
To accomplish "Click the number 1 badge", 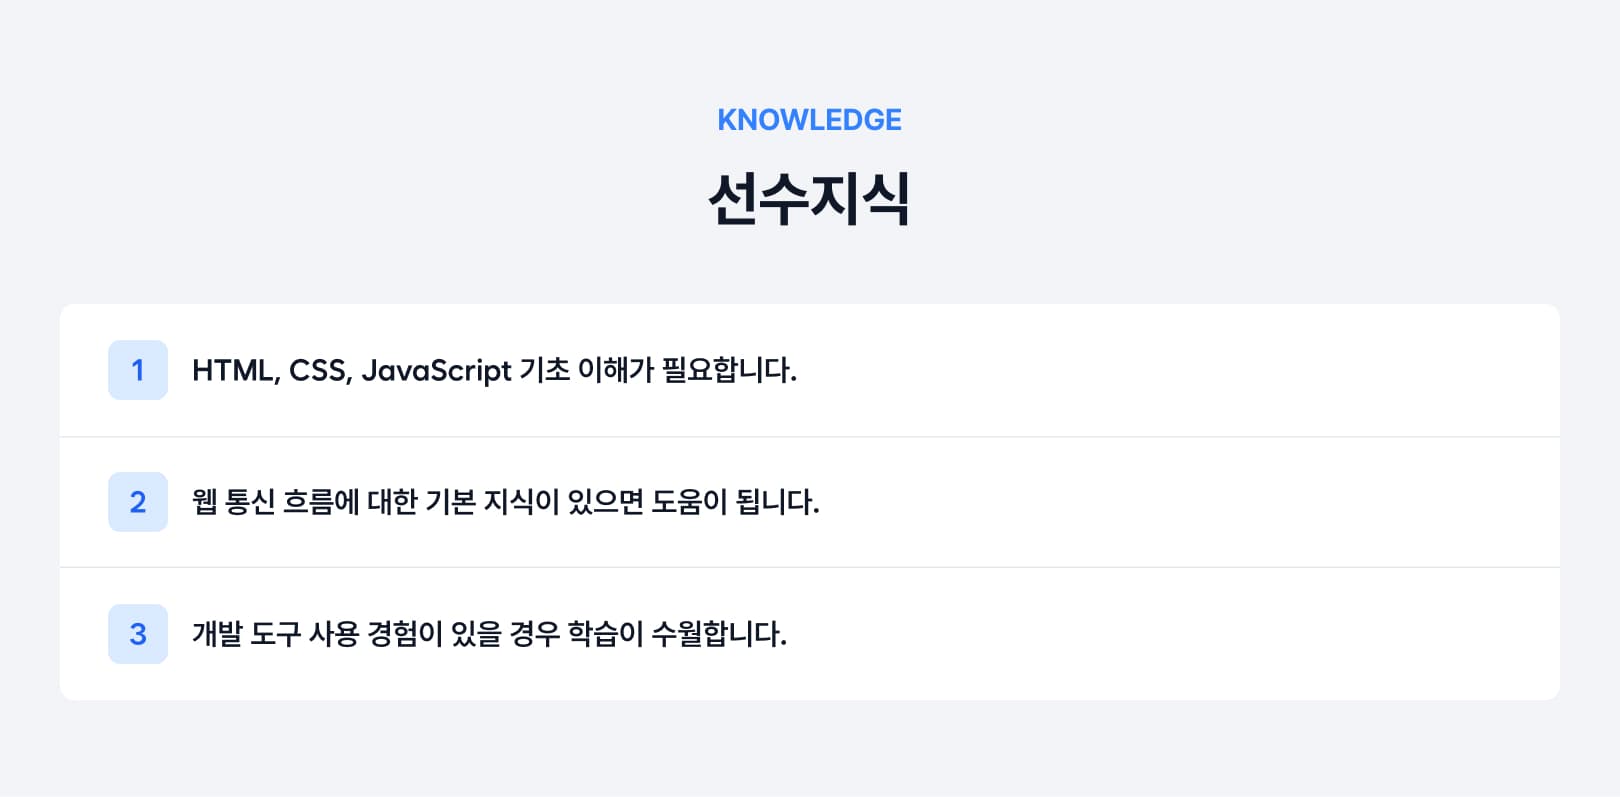I will coord(138,370).
